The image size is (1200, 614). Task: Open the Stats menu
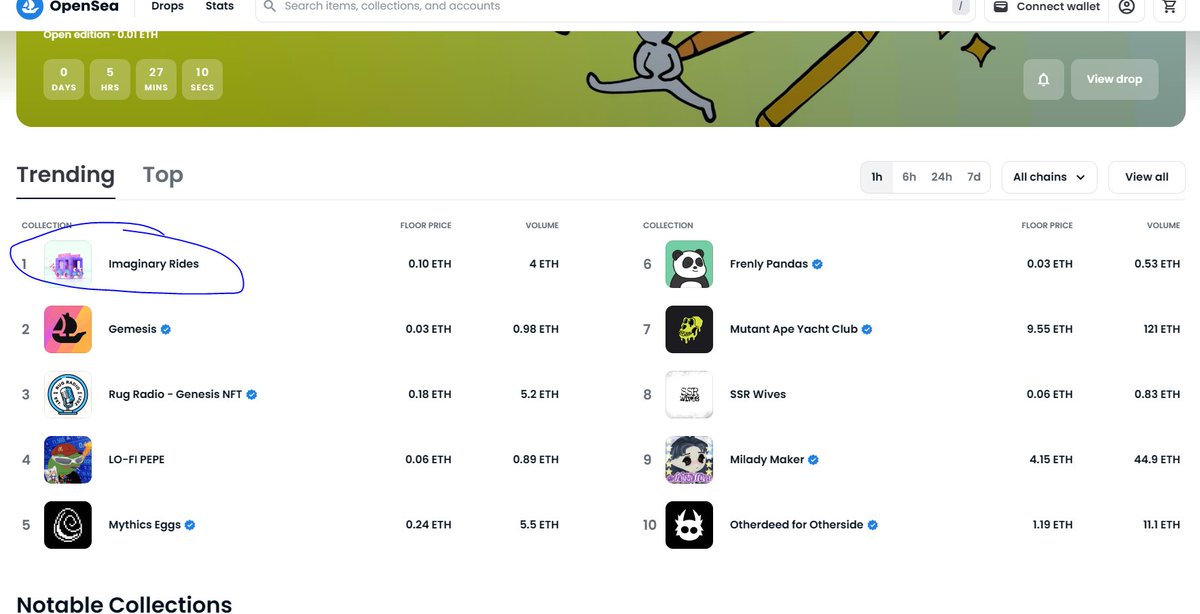coord(219,6)
